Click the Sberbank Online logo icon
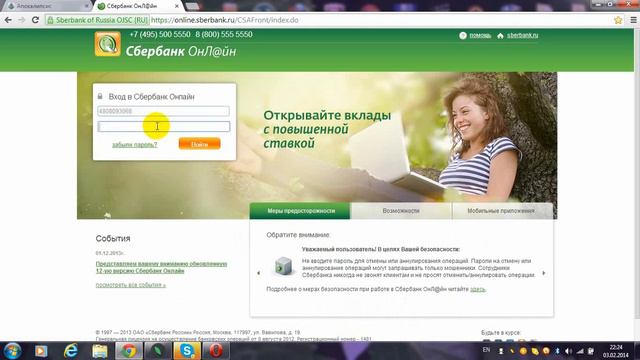This screenshot has height=360, width=640. [108, 44]
